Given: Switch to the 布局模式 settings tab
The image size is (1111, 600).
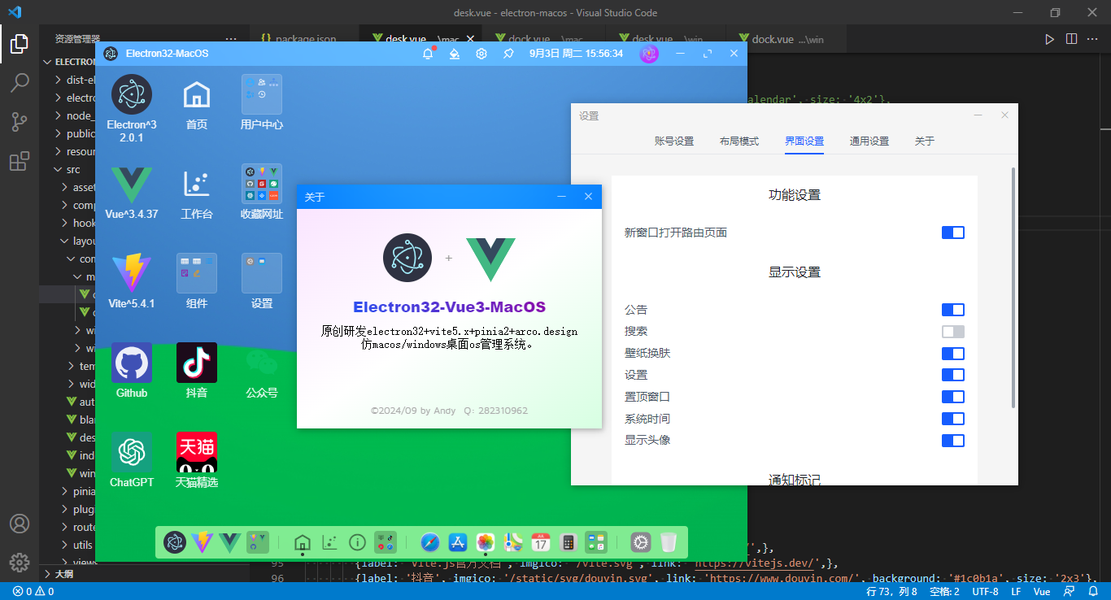Looking at the screenshot, I should tap(739, 141).
